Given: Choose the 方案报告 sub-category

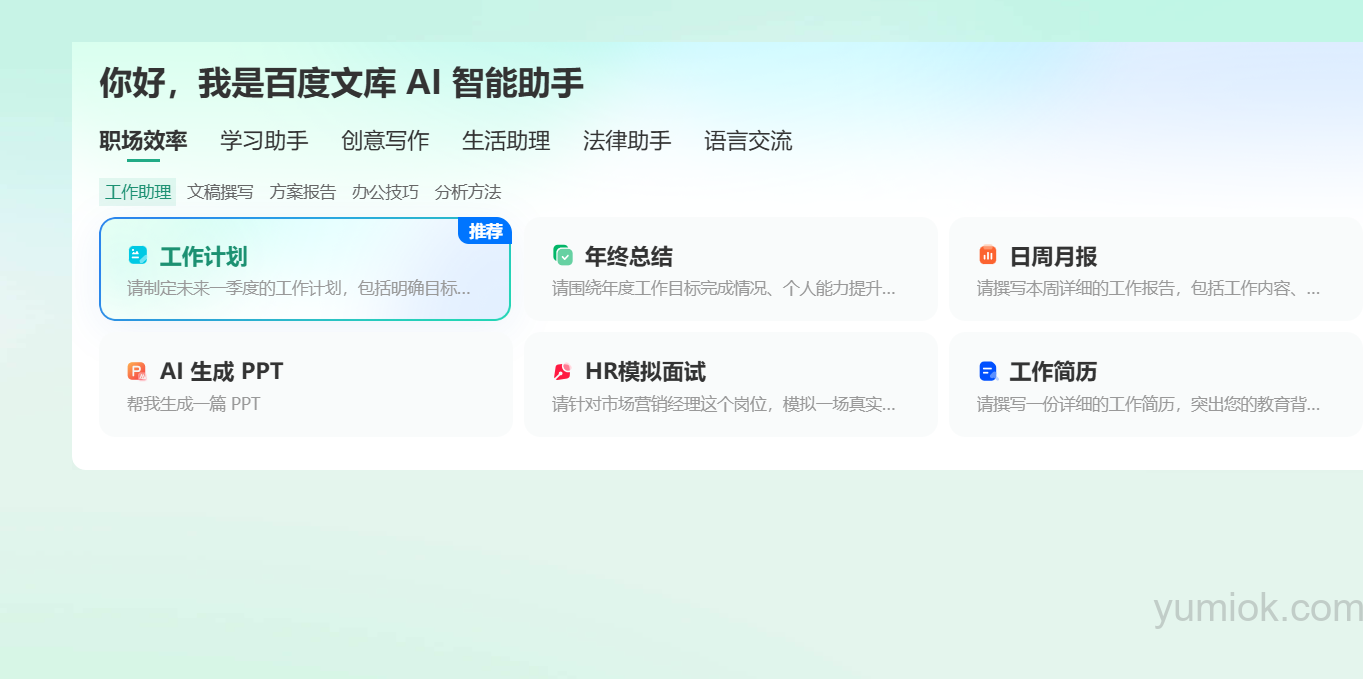Looking at the screenshot, I should (303, 192).
